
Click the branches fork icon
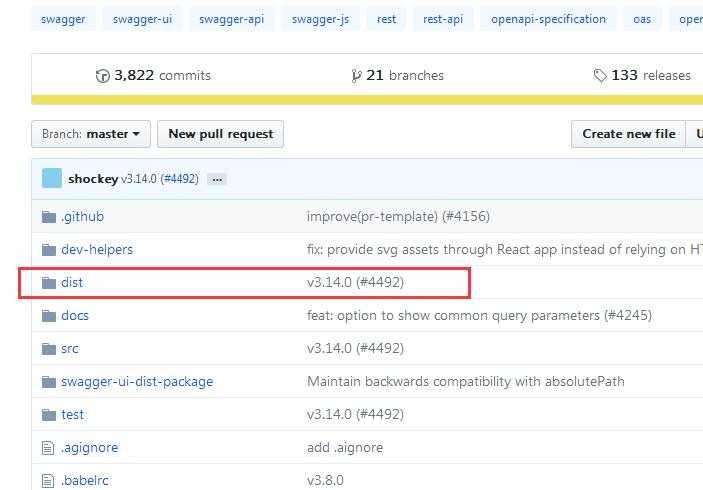point(356,76)
